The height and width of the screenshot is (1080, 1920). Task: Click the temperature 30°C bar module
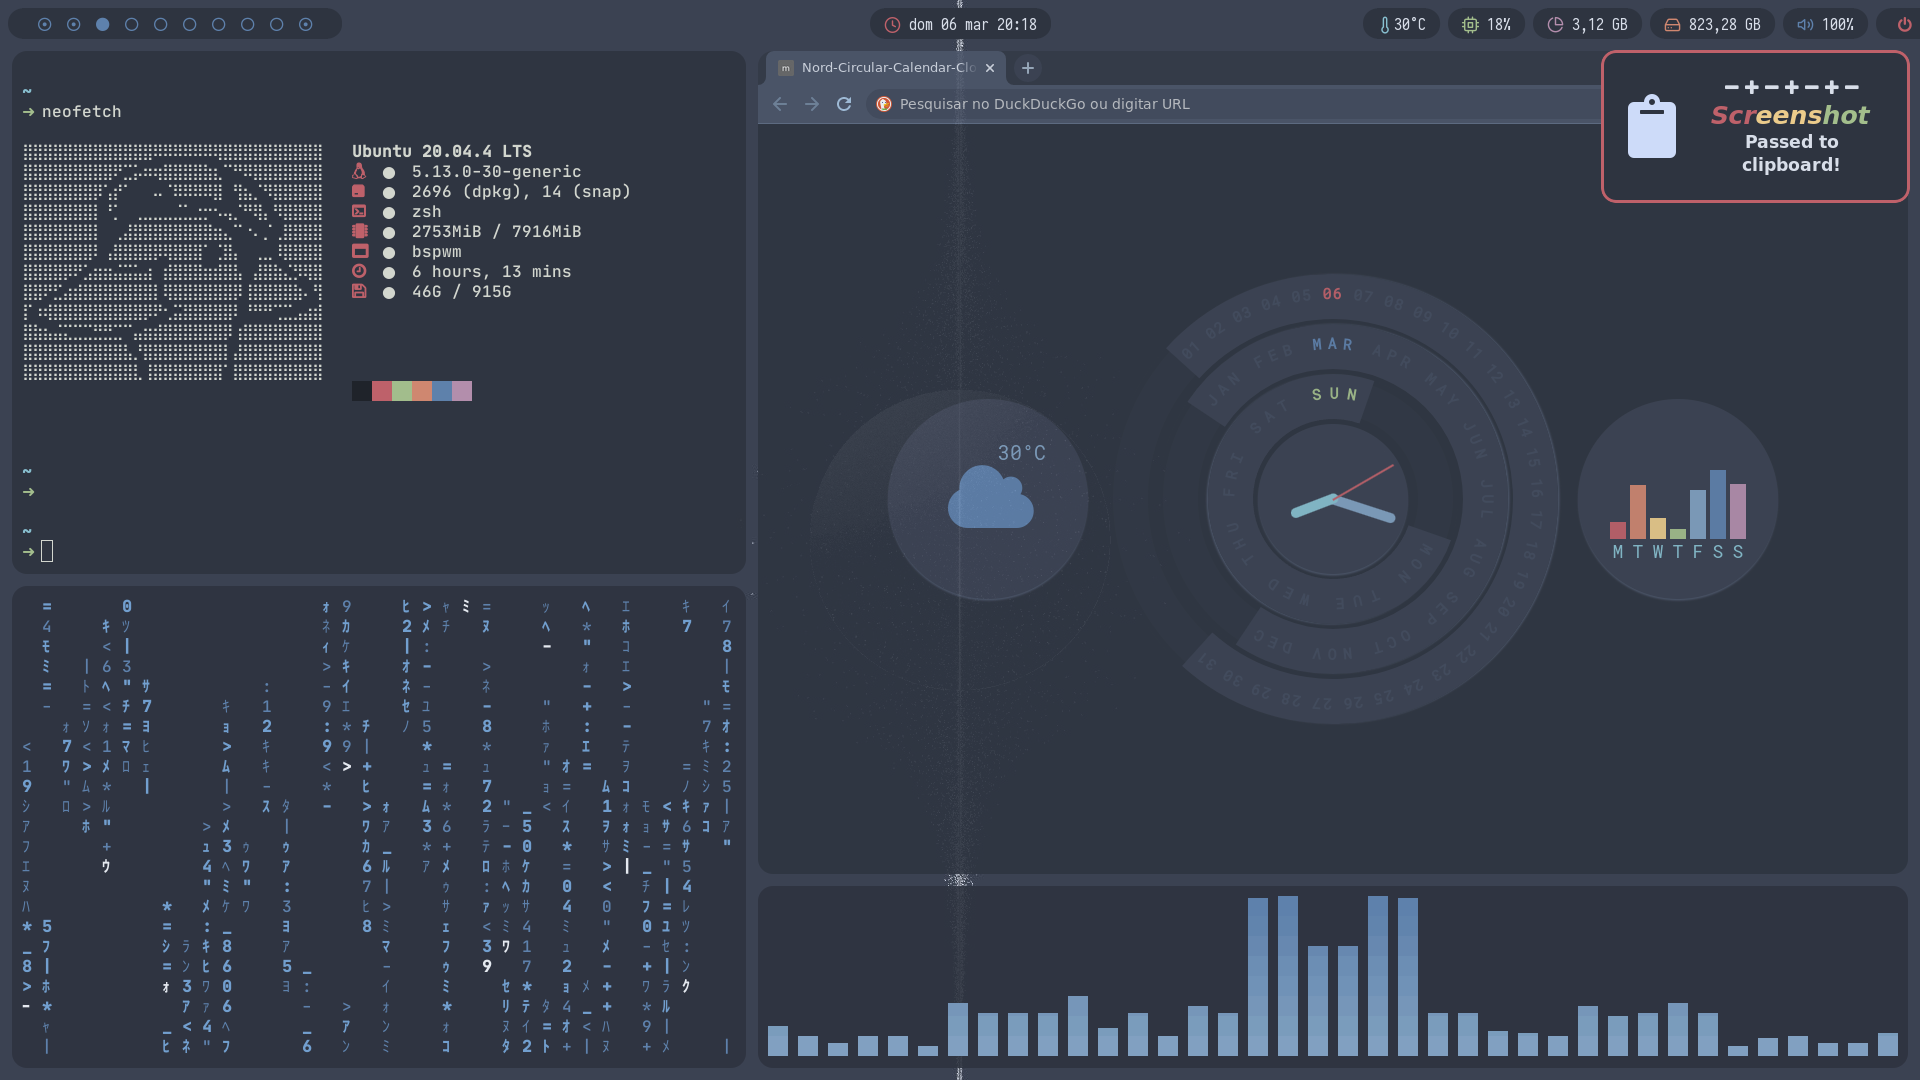pyautogui.click(x=1401, y=24)
